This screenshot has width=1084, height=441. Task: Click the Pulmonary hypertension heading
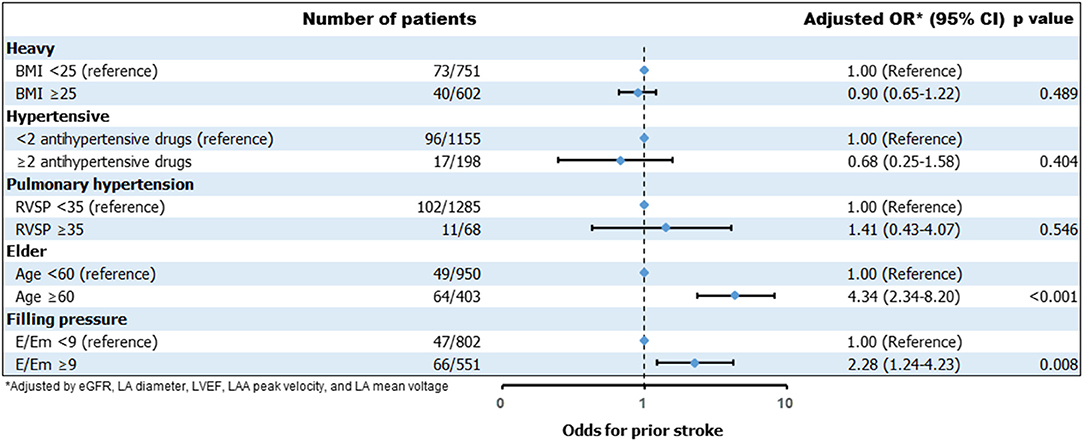[x=85, y=183]
